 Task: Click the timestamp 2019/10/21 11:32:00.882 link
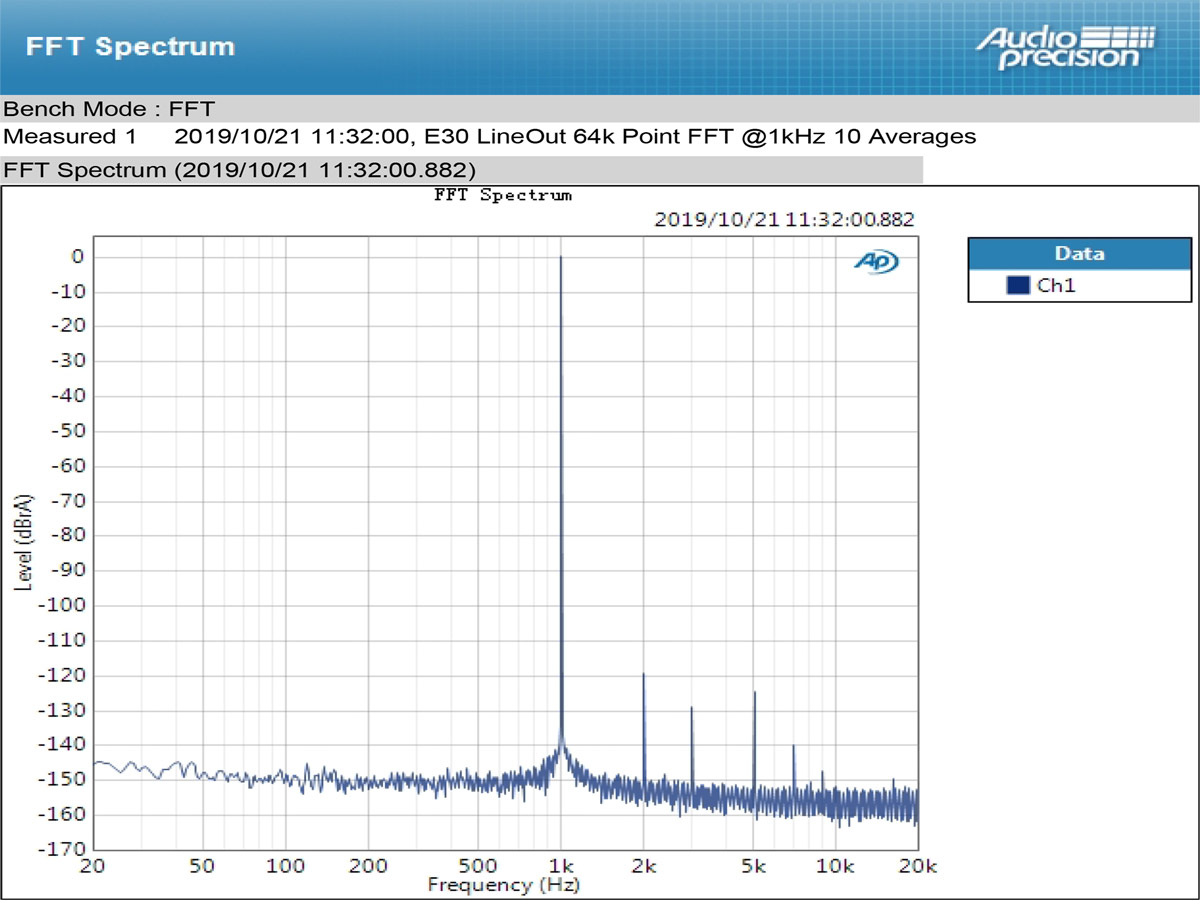click(785, 219)
